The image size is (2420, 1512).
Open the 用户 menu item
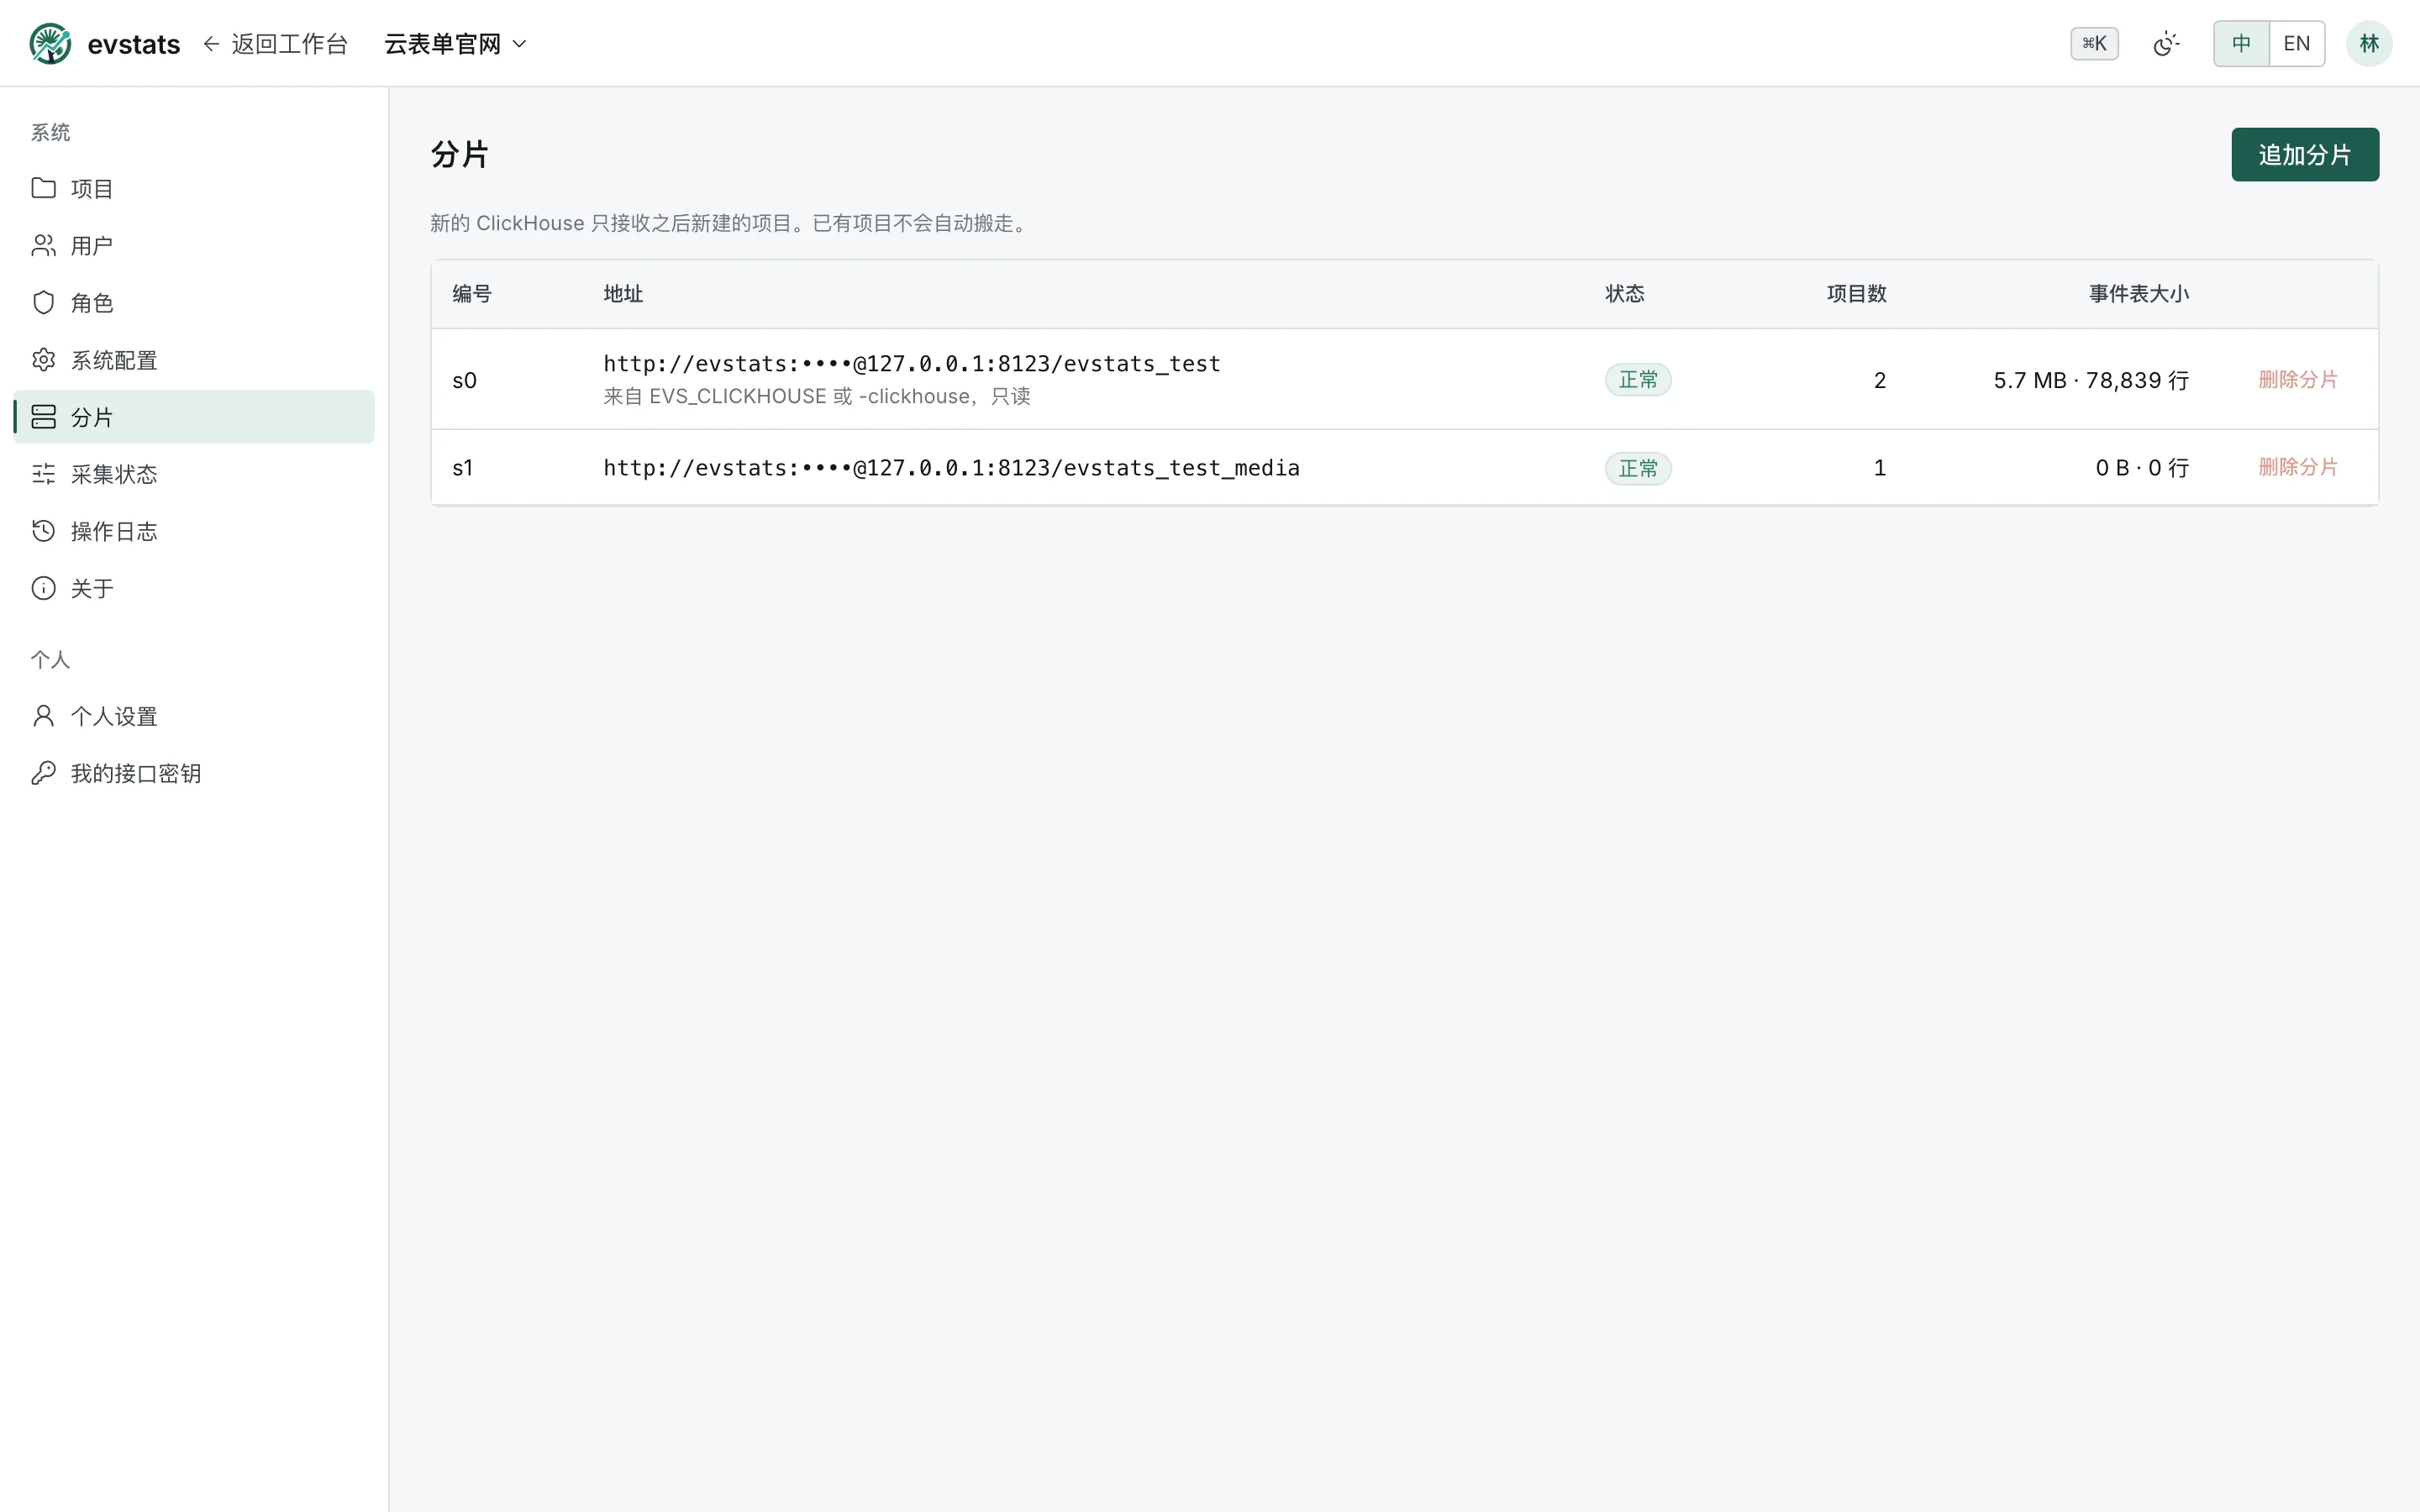pos(194,245)
